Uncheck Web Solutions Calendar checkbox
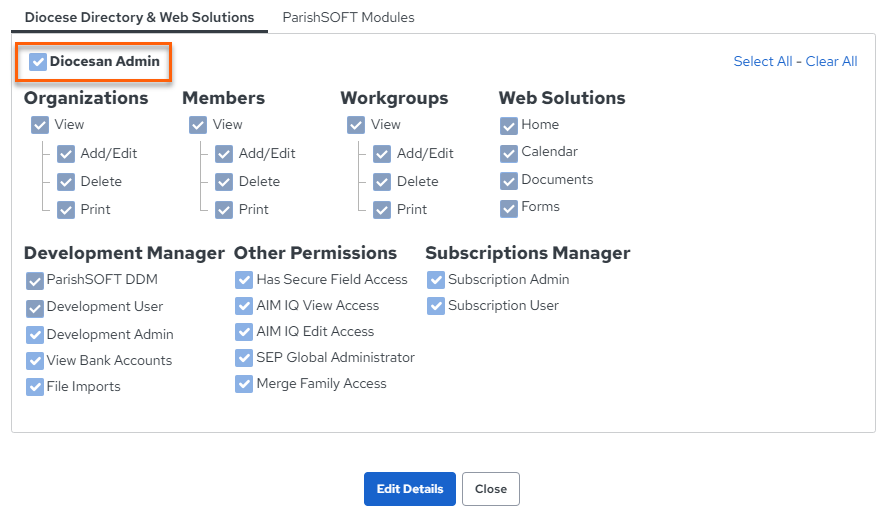Screen dimensions: 889x514 (509, 153)
